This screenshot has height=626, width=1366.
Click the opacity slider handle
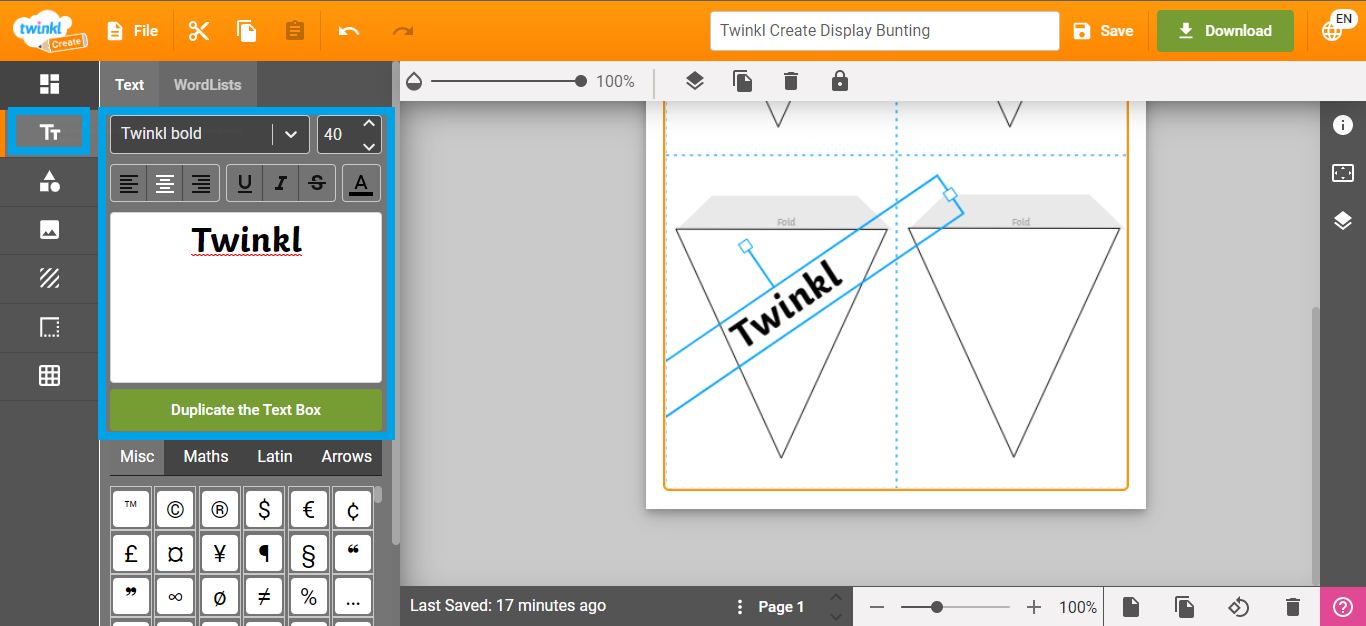pyautogui.click(x=581, y=81)
